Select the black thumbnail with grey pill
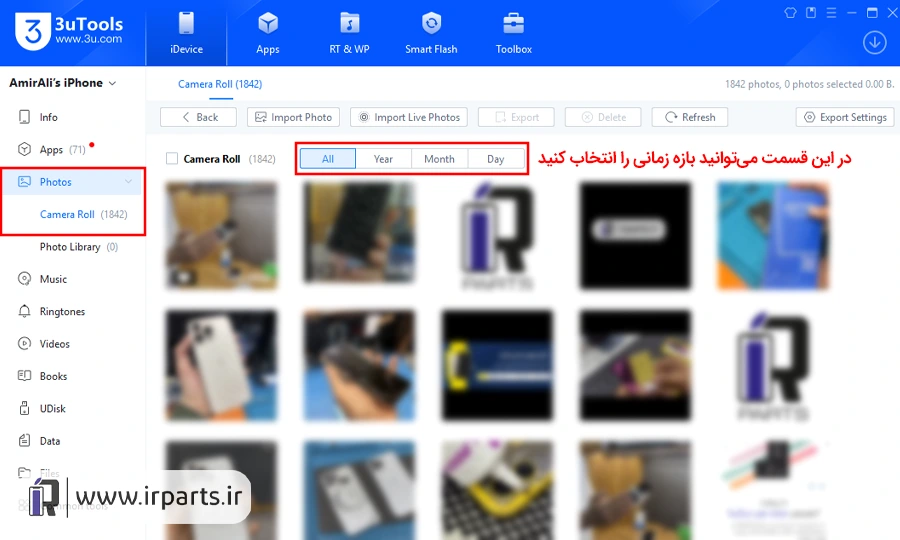900x540 pixels. pyautogui.click(x=635, y=235)
